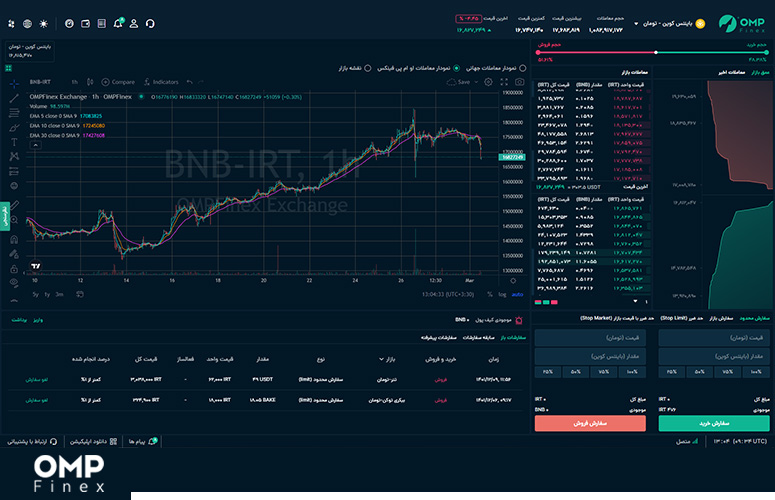Collapse the indicator legend chevron
775x500 pixels.
coord(35,145)
